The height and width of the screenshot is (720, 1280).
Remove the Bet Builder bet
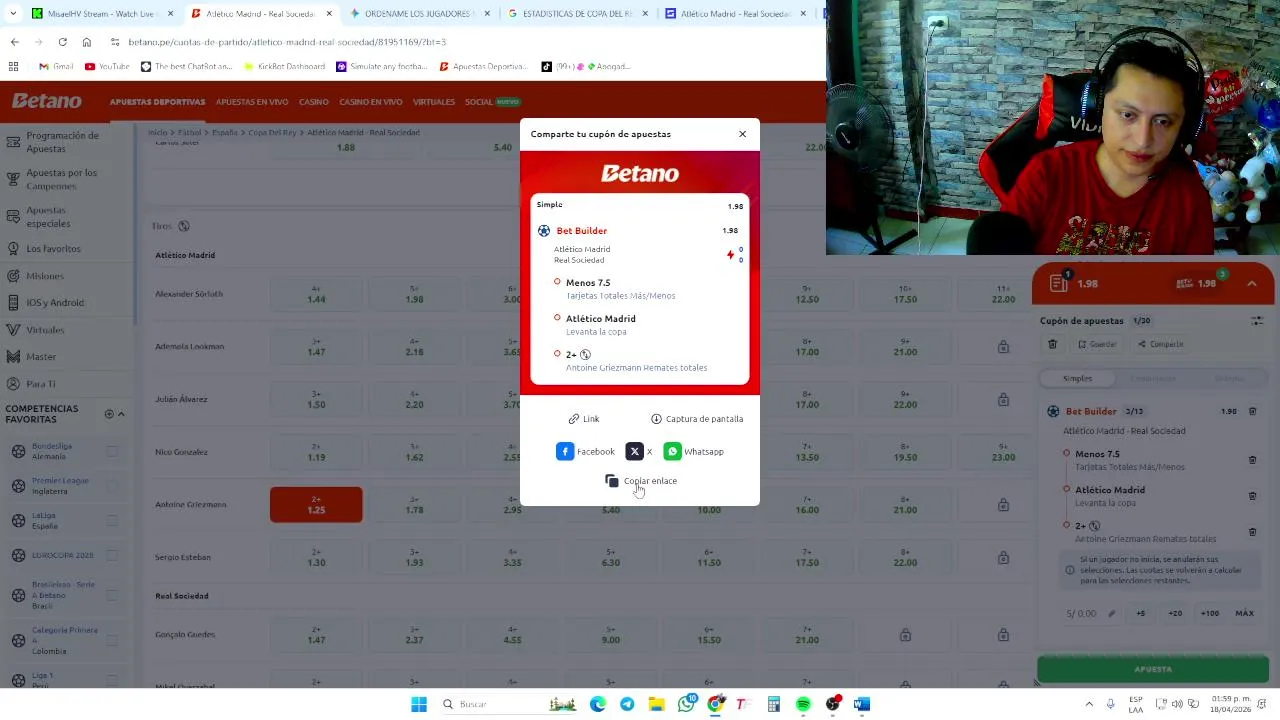[1252, 411]
